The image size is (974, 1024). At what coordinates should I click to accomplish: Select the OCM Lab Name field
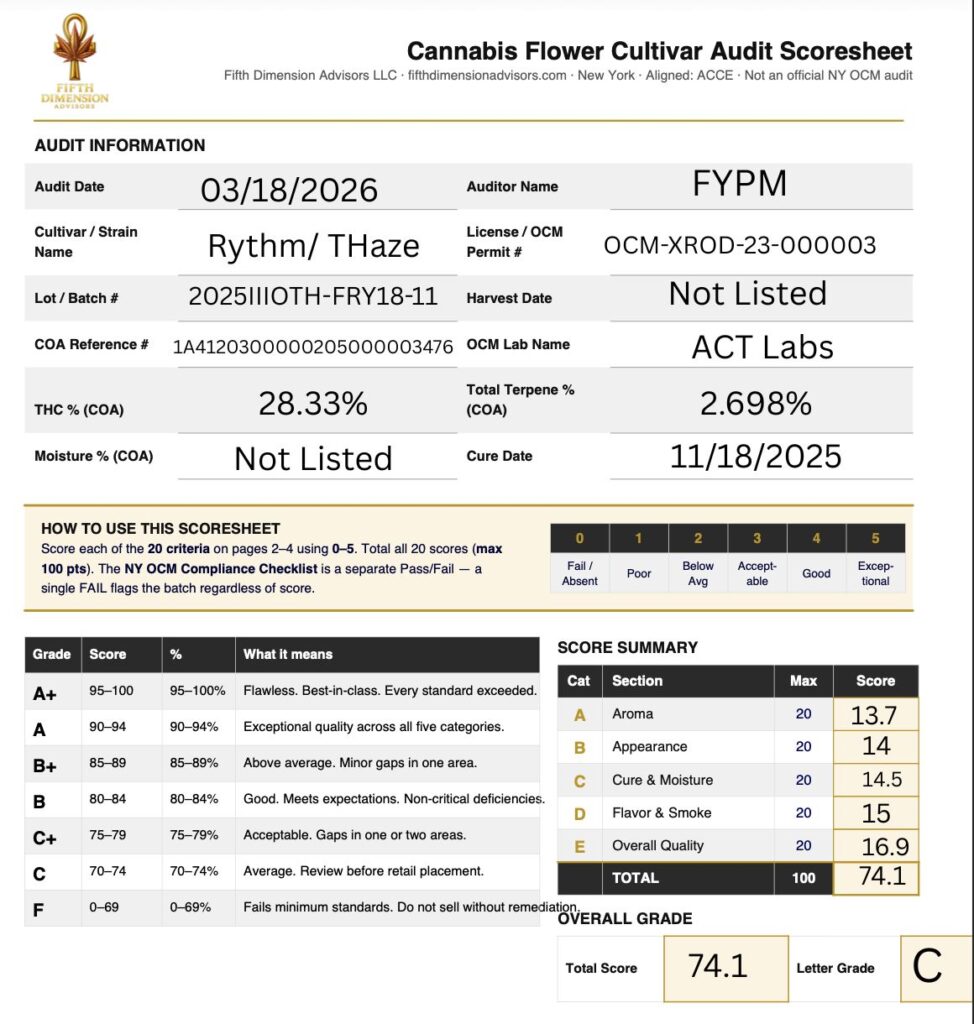[760, 347]
